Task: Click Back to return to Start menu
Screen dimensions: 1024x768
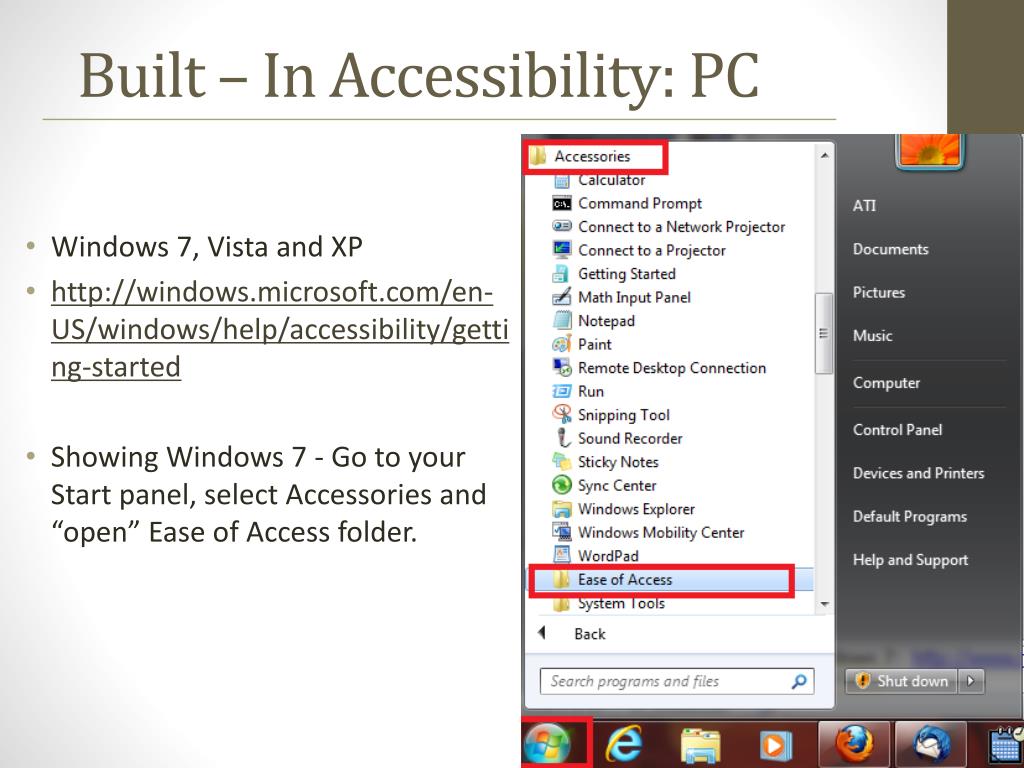Action: [x=590, y=633]
